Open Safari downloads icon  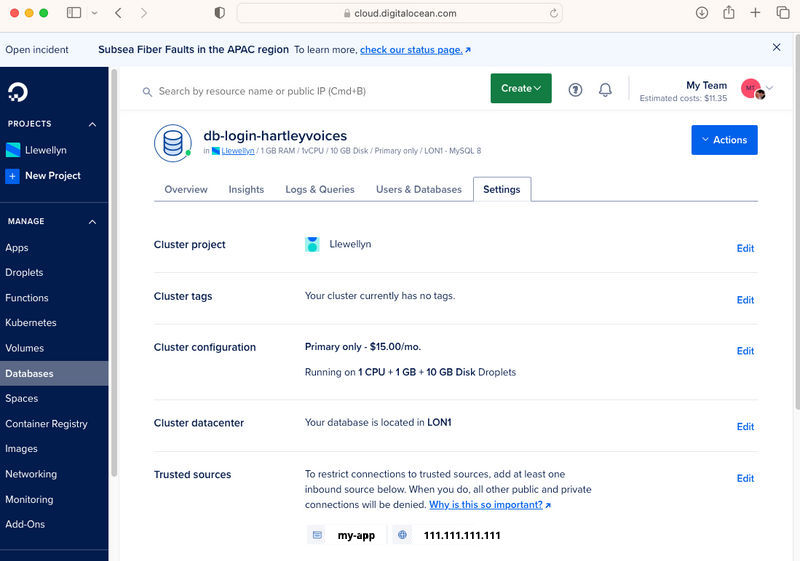coord(702,13)
